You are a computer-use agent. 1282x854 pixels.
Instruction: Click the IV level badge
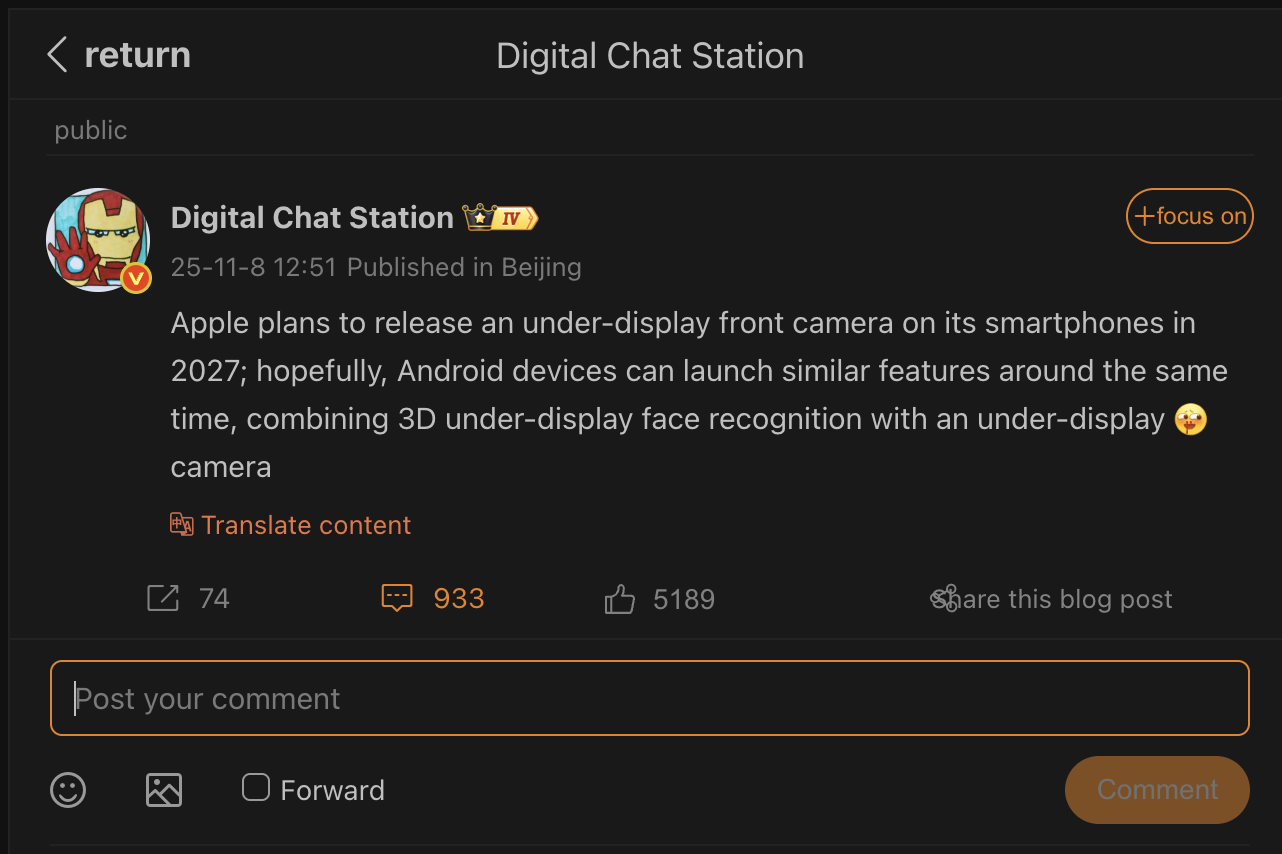(512, 217)
